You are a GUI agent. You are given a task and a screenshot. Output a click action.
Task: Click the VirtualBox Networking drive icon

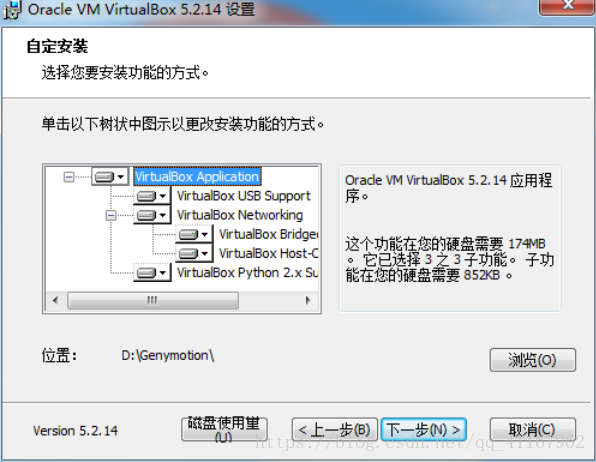tap(146, 215)
